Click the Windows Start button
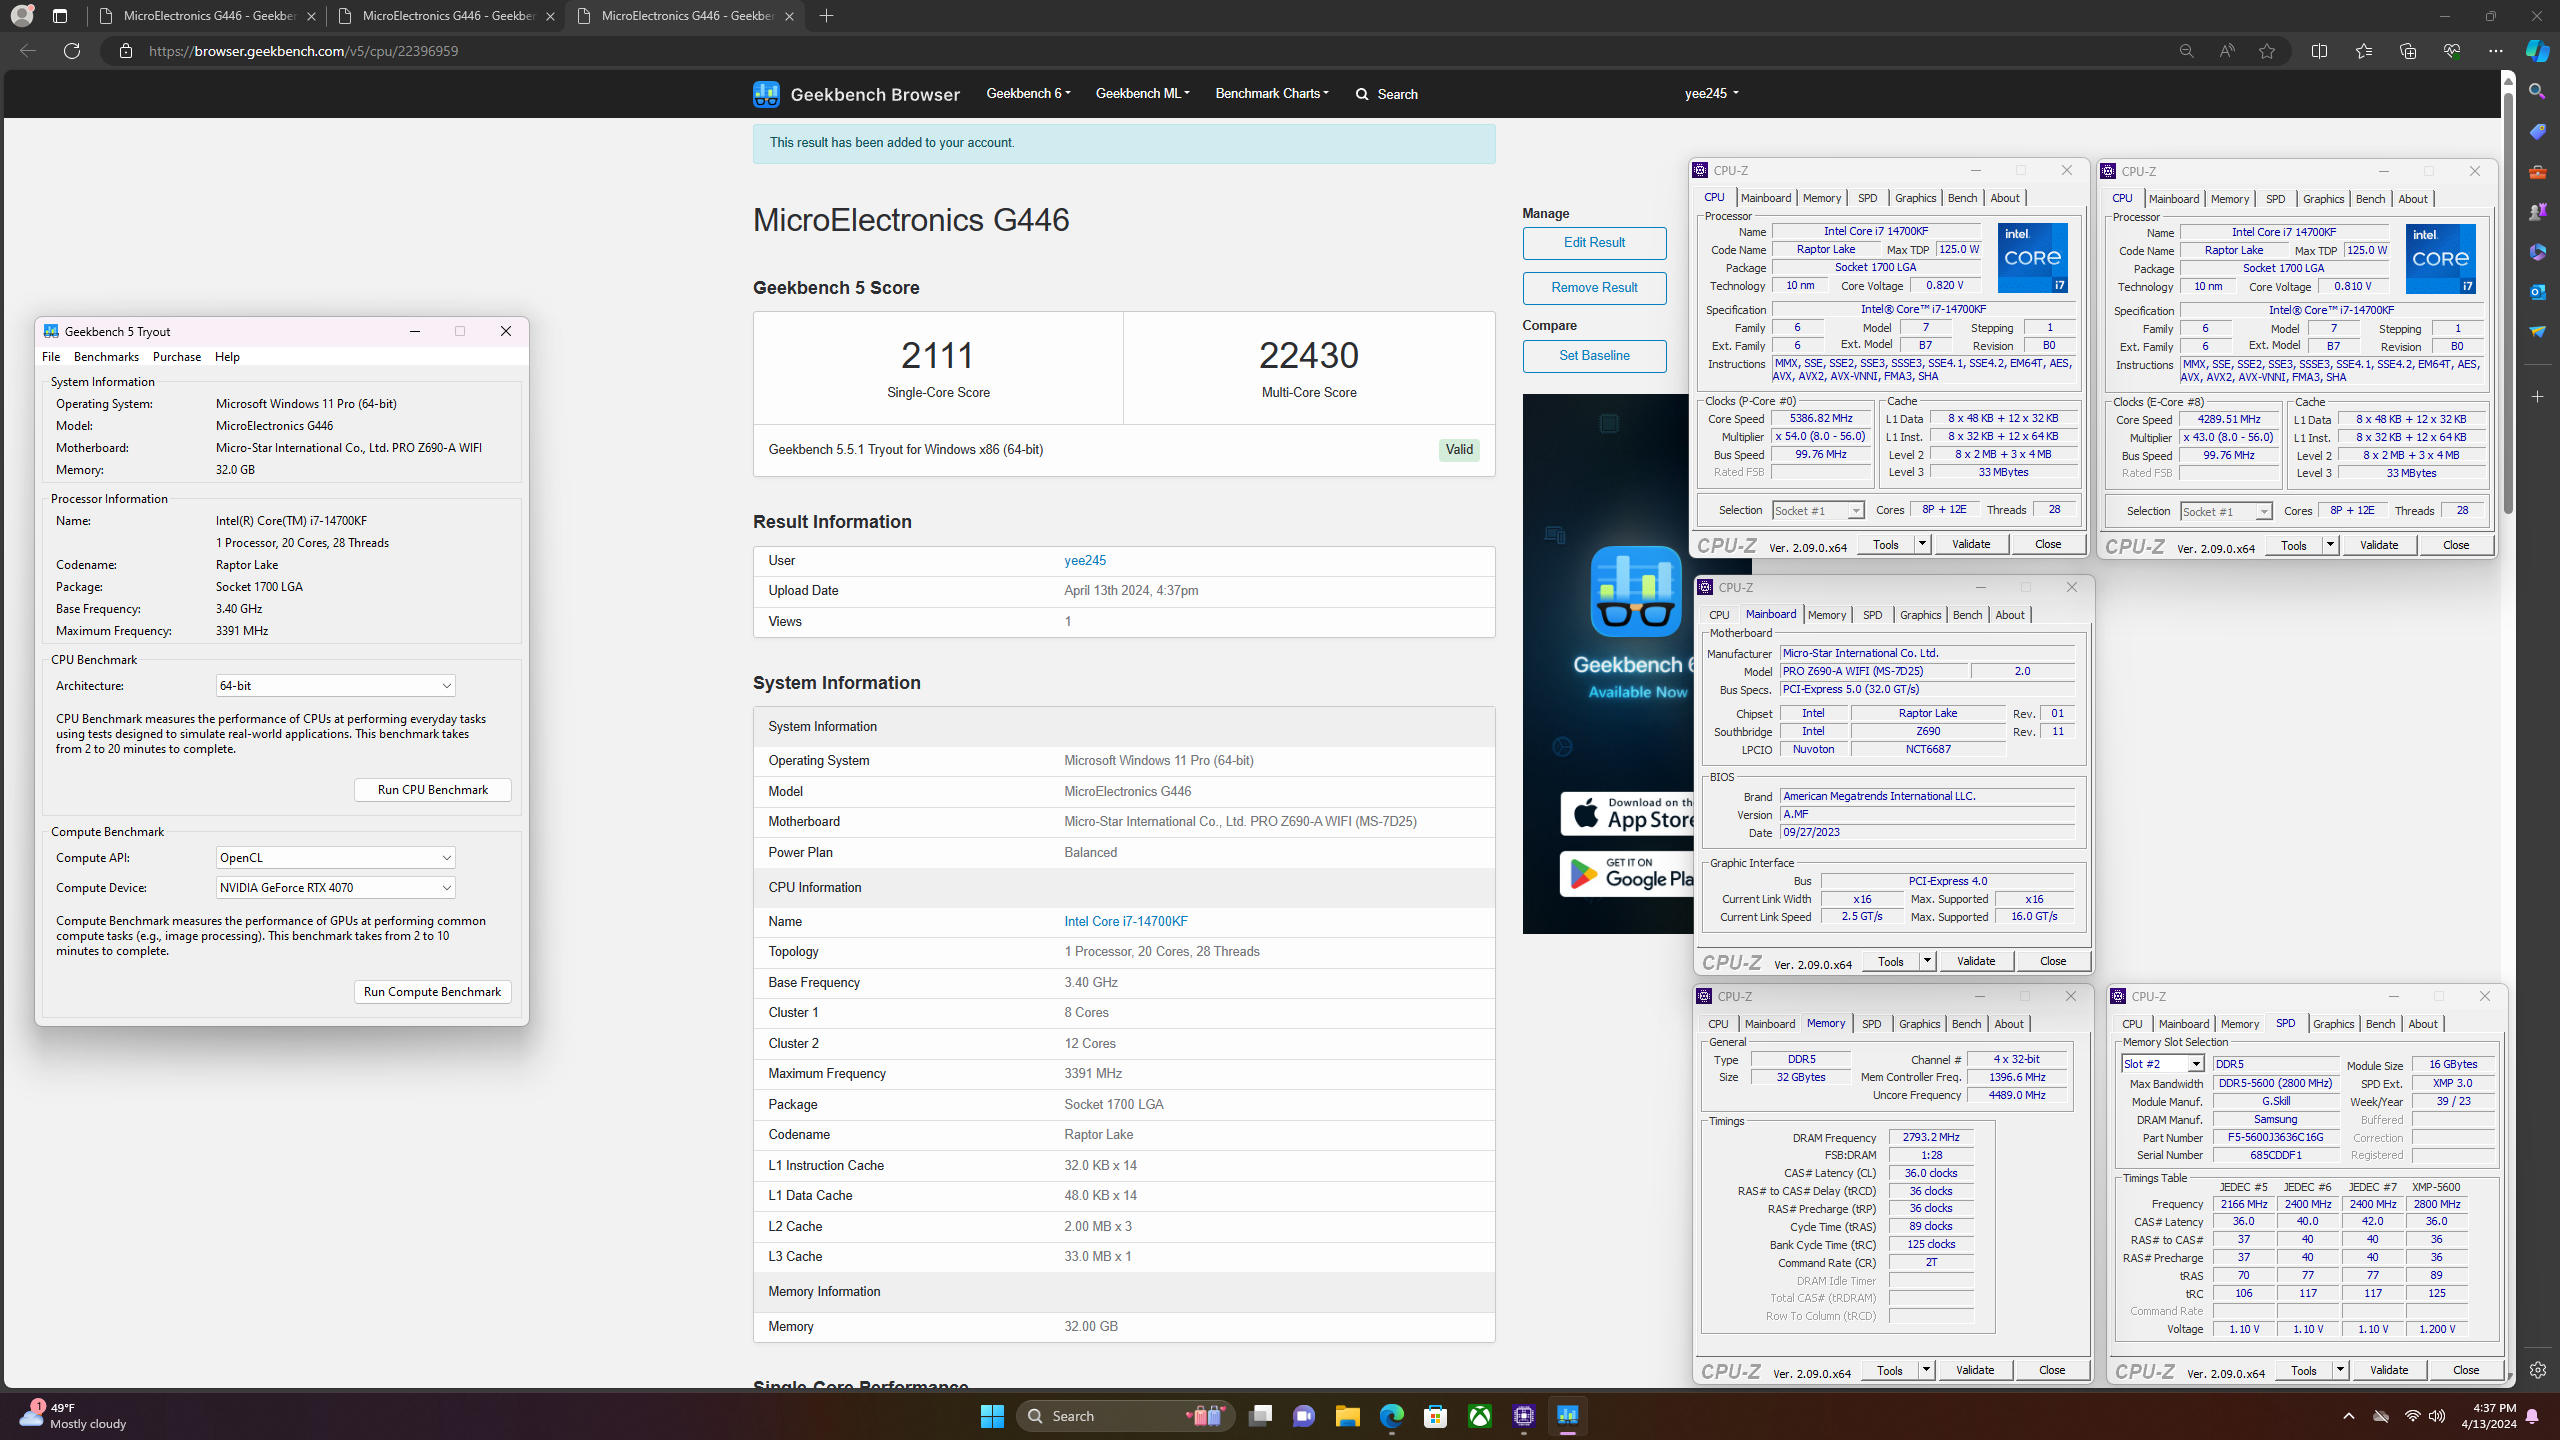This screenshot has width=2560, height=1440. pyautogui.click(x=992, y=1416)
